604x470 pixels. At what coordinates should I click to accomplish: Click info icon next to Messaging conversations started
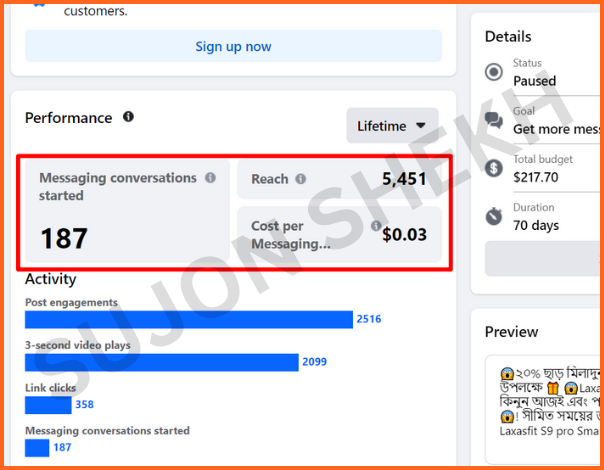pyautogui.click(x=210, y=178)
